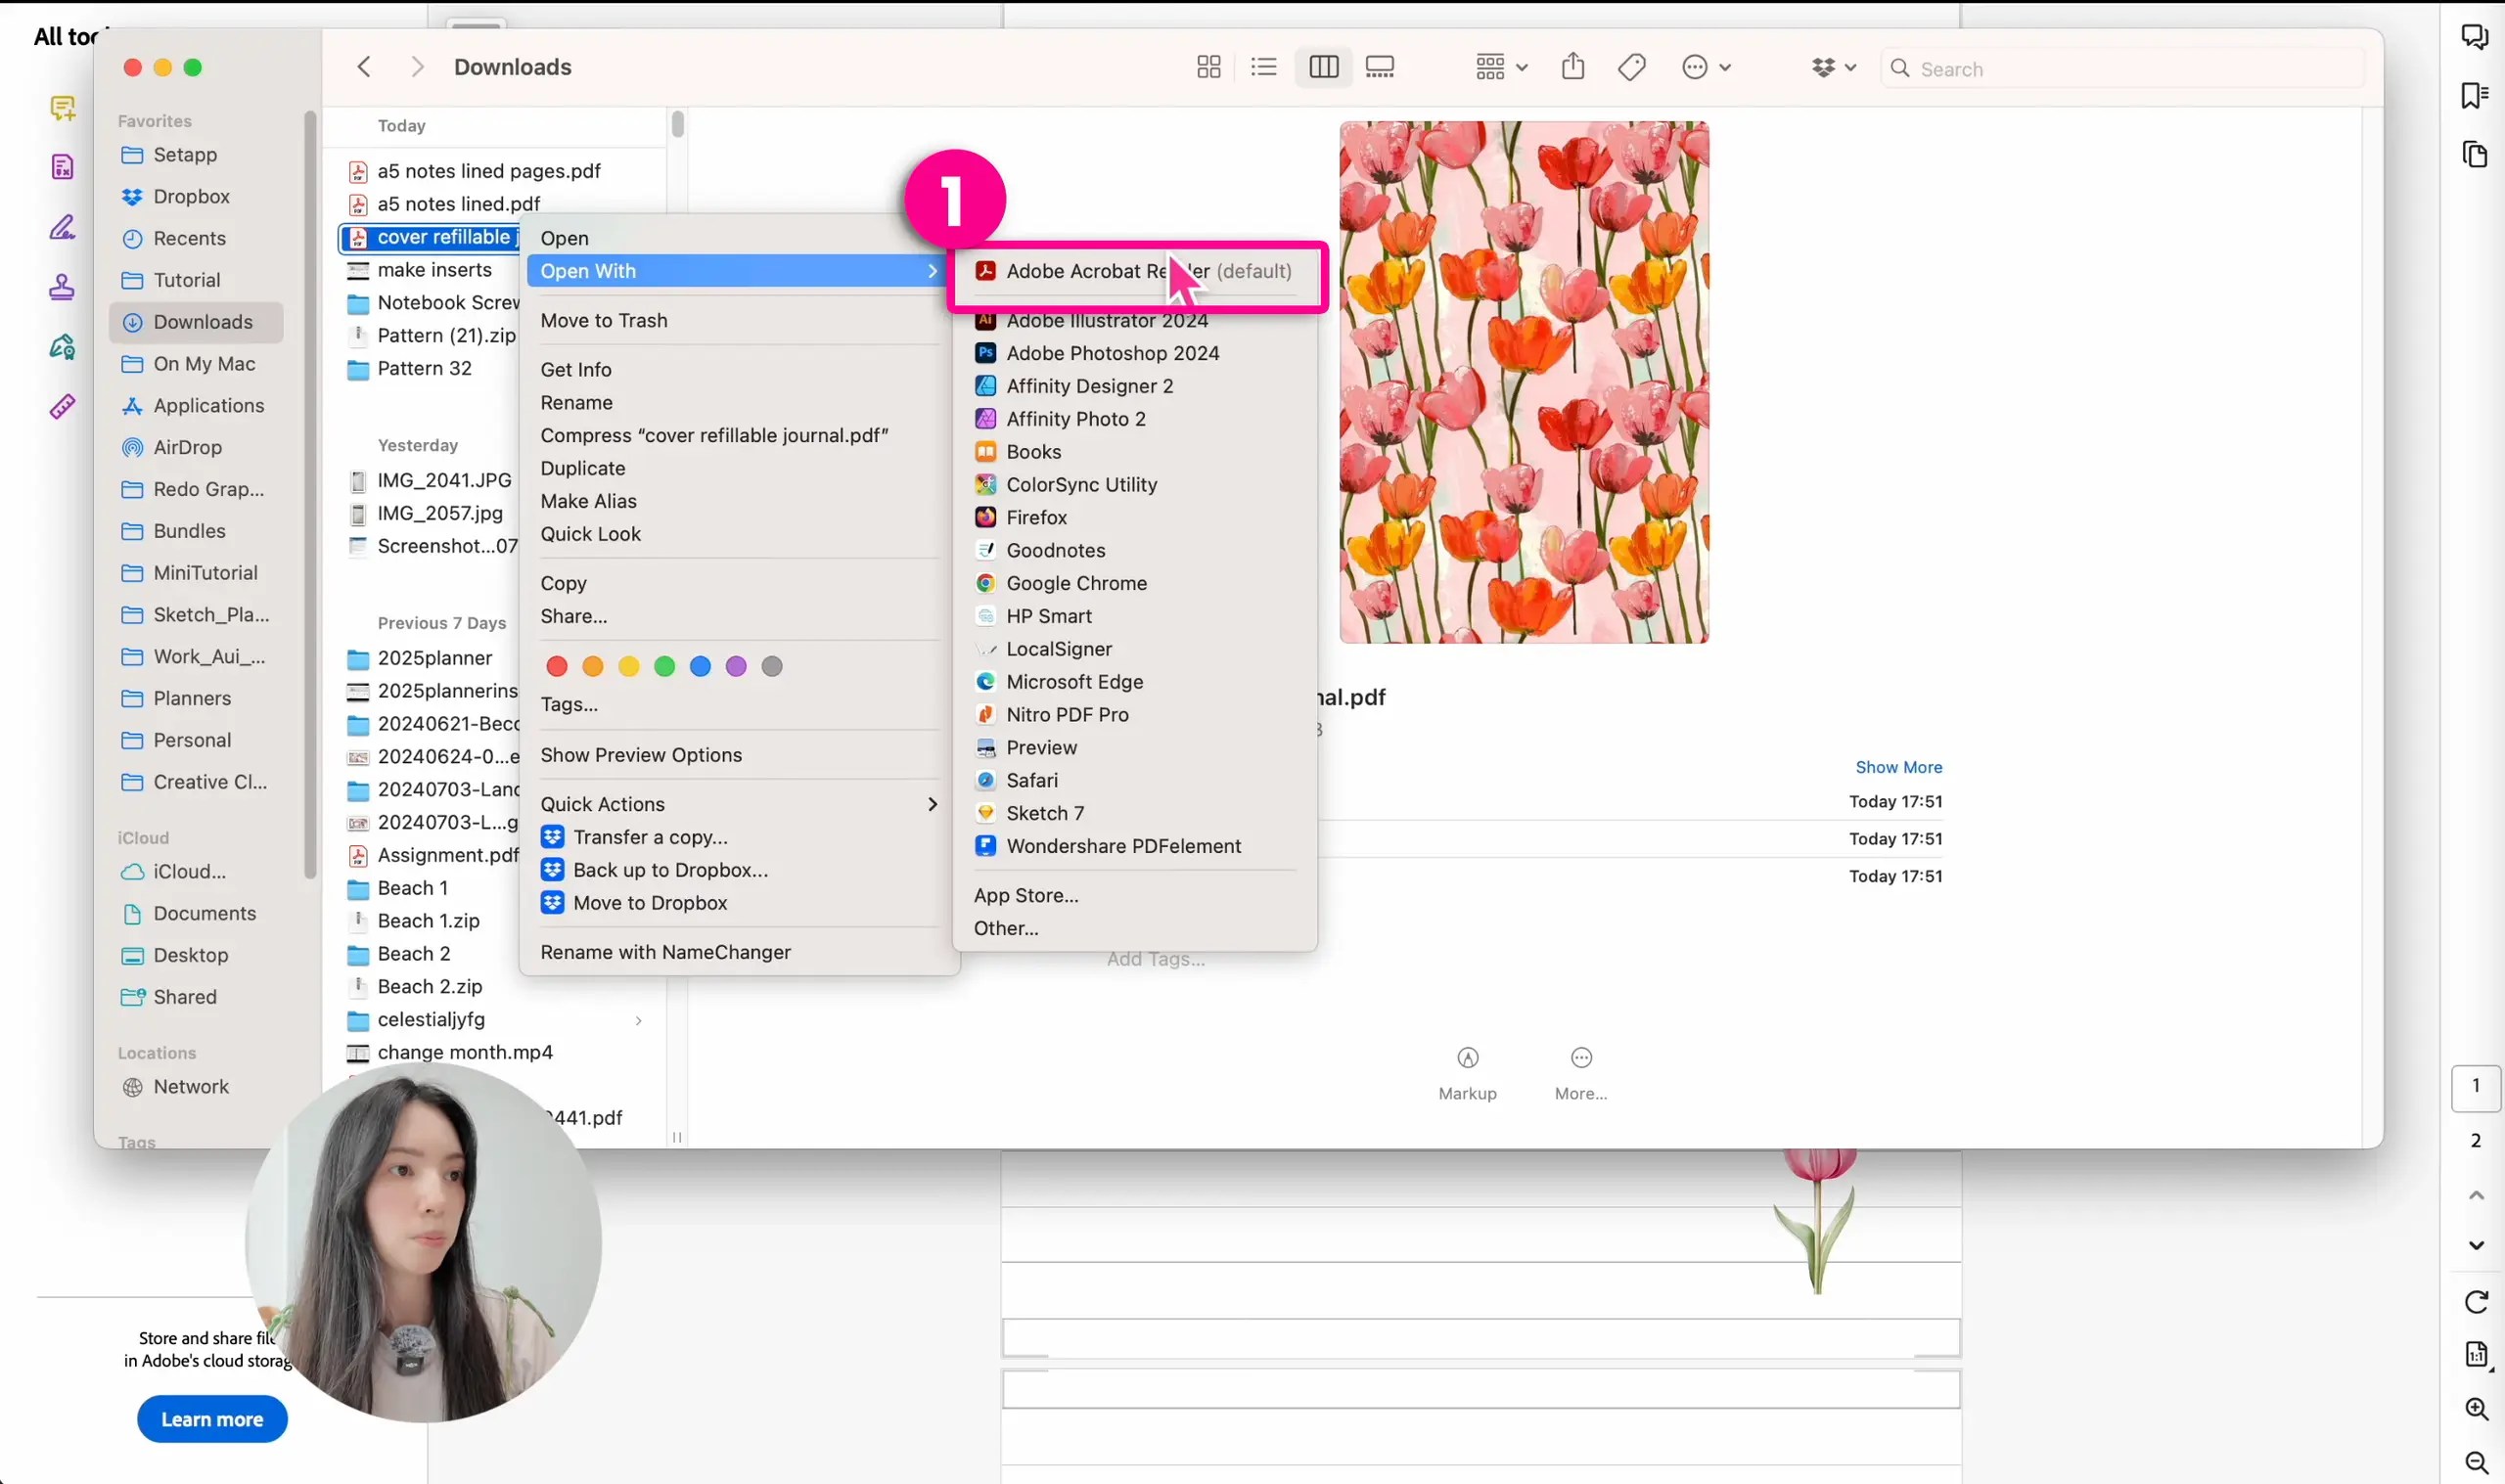Open Acrobat bookmarks panel icon
Screen dimensions: 2505x1484
coord(2474,95)
